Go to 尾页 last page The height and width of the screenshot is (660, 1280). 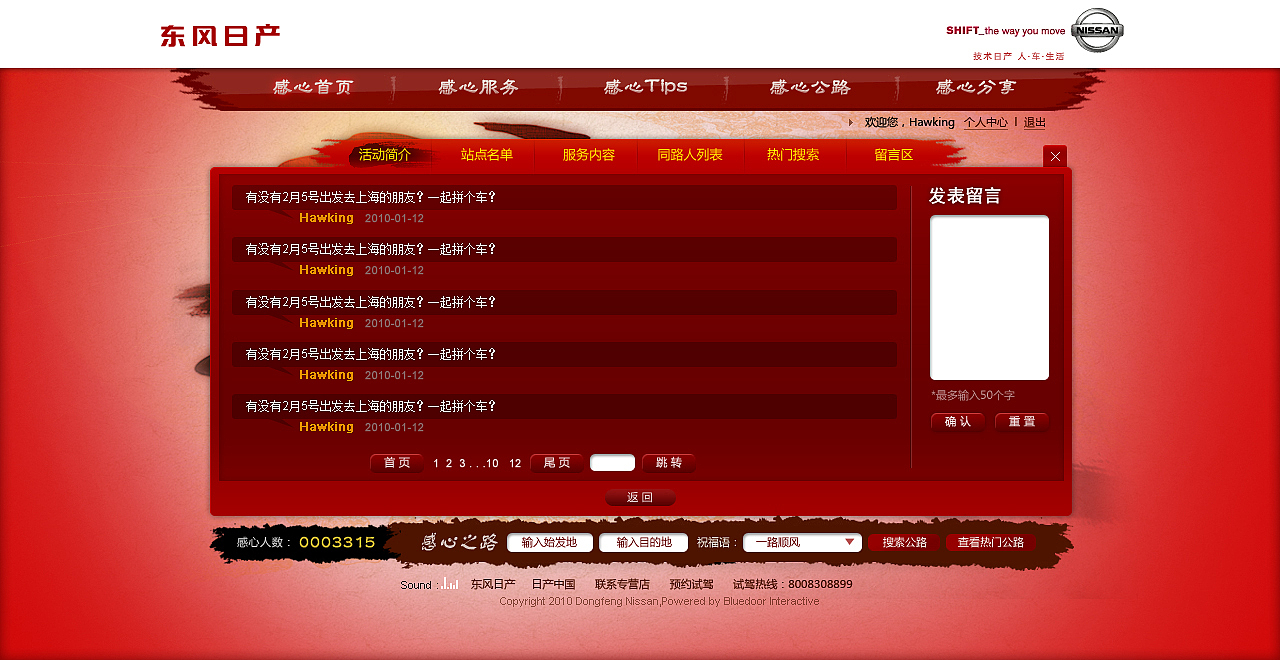(x=557, y=463)
